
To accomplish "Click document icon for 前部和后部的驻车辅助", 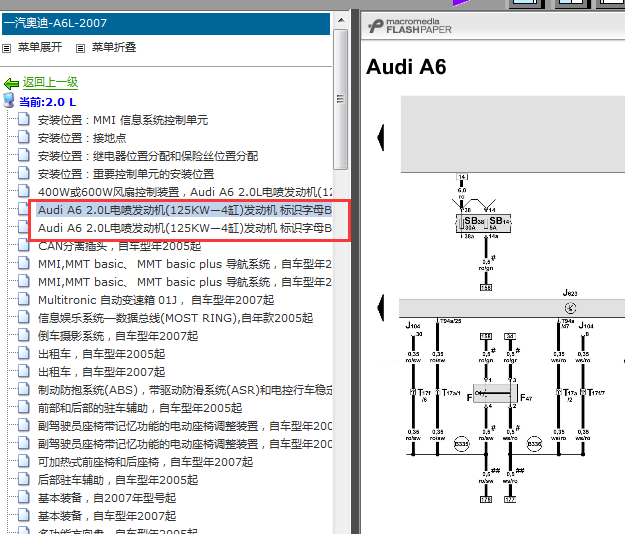I will (24, 407).
